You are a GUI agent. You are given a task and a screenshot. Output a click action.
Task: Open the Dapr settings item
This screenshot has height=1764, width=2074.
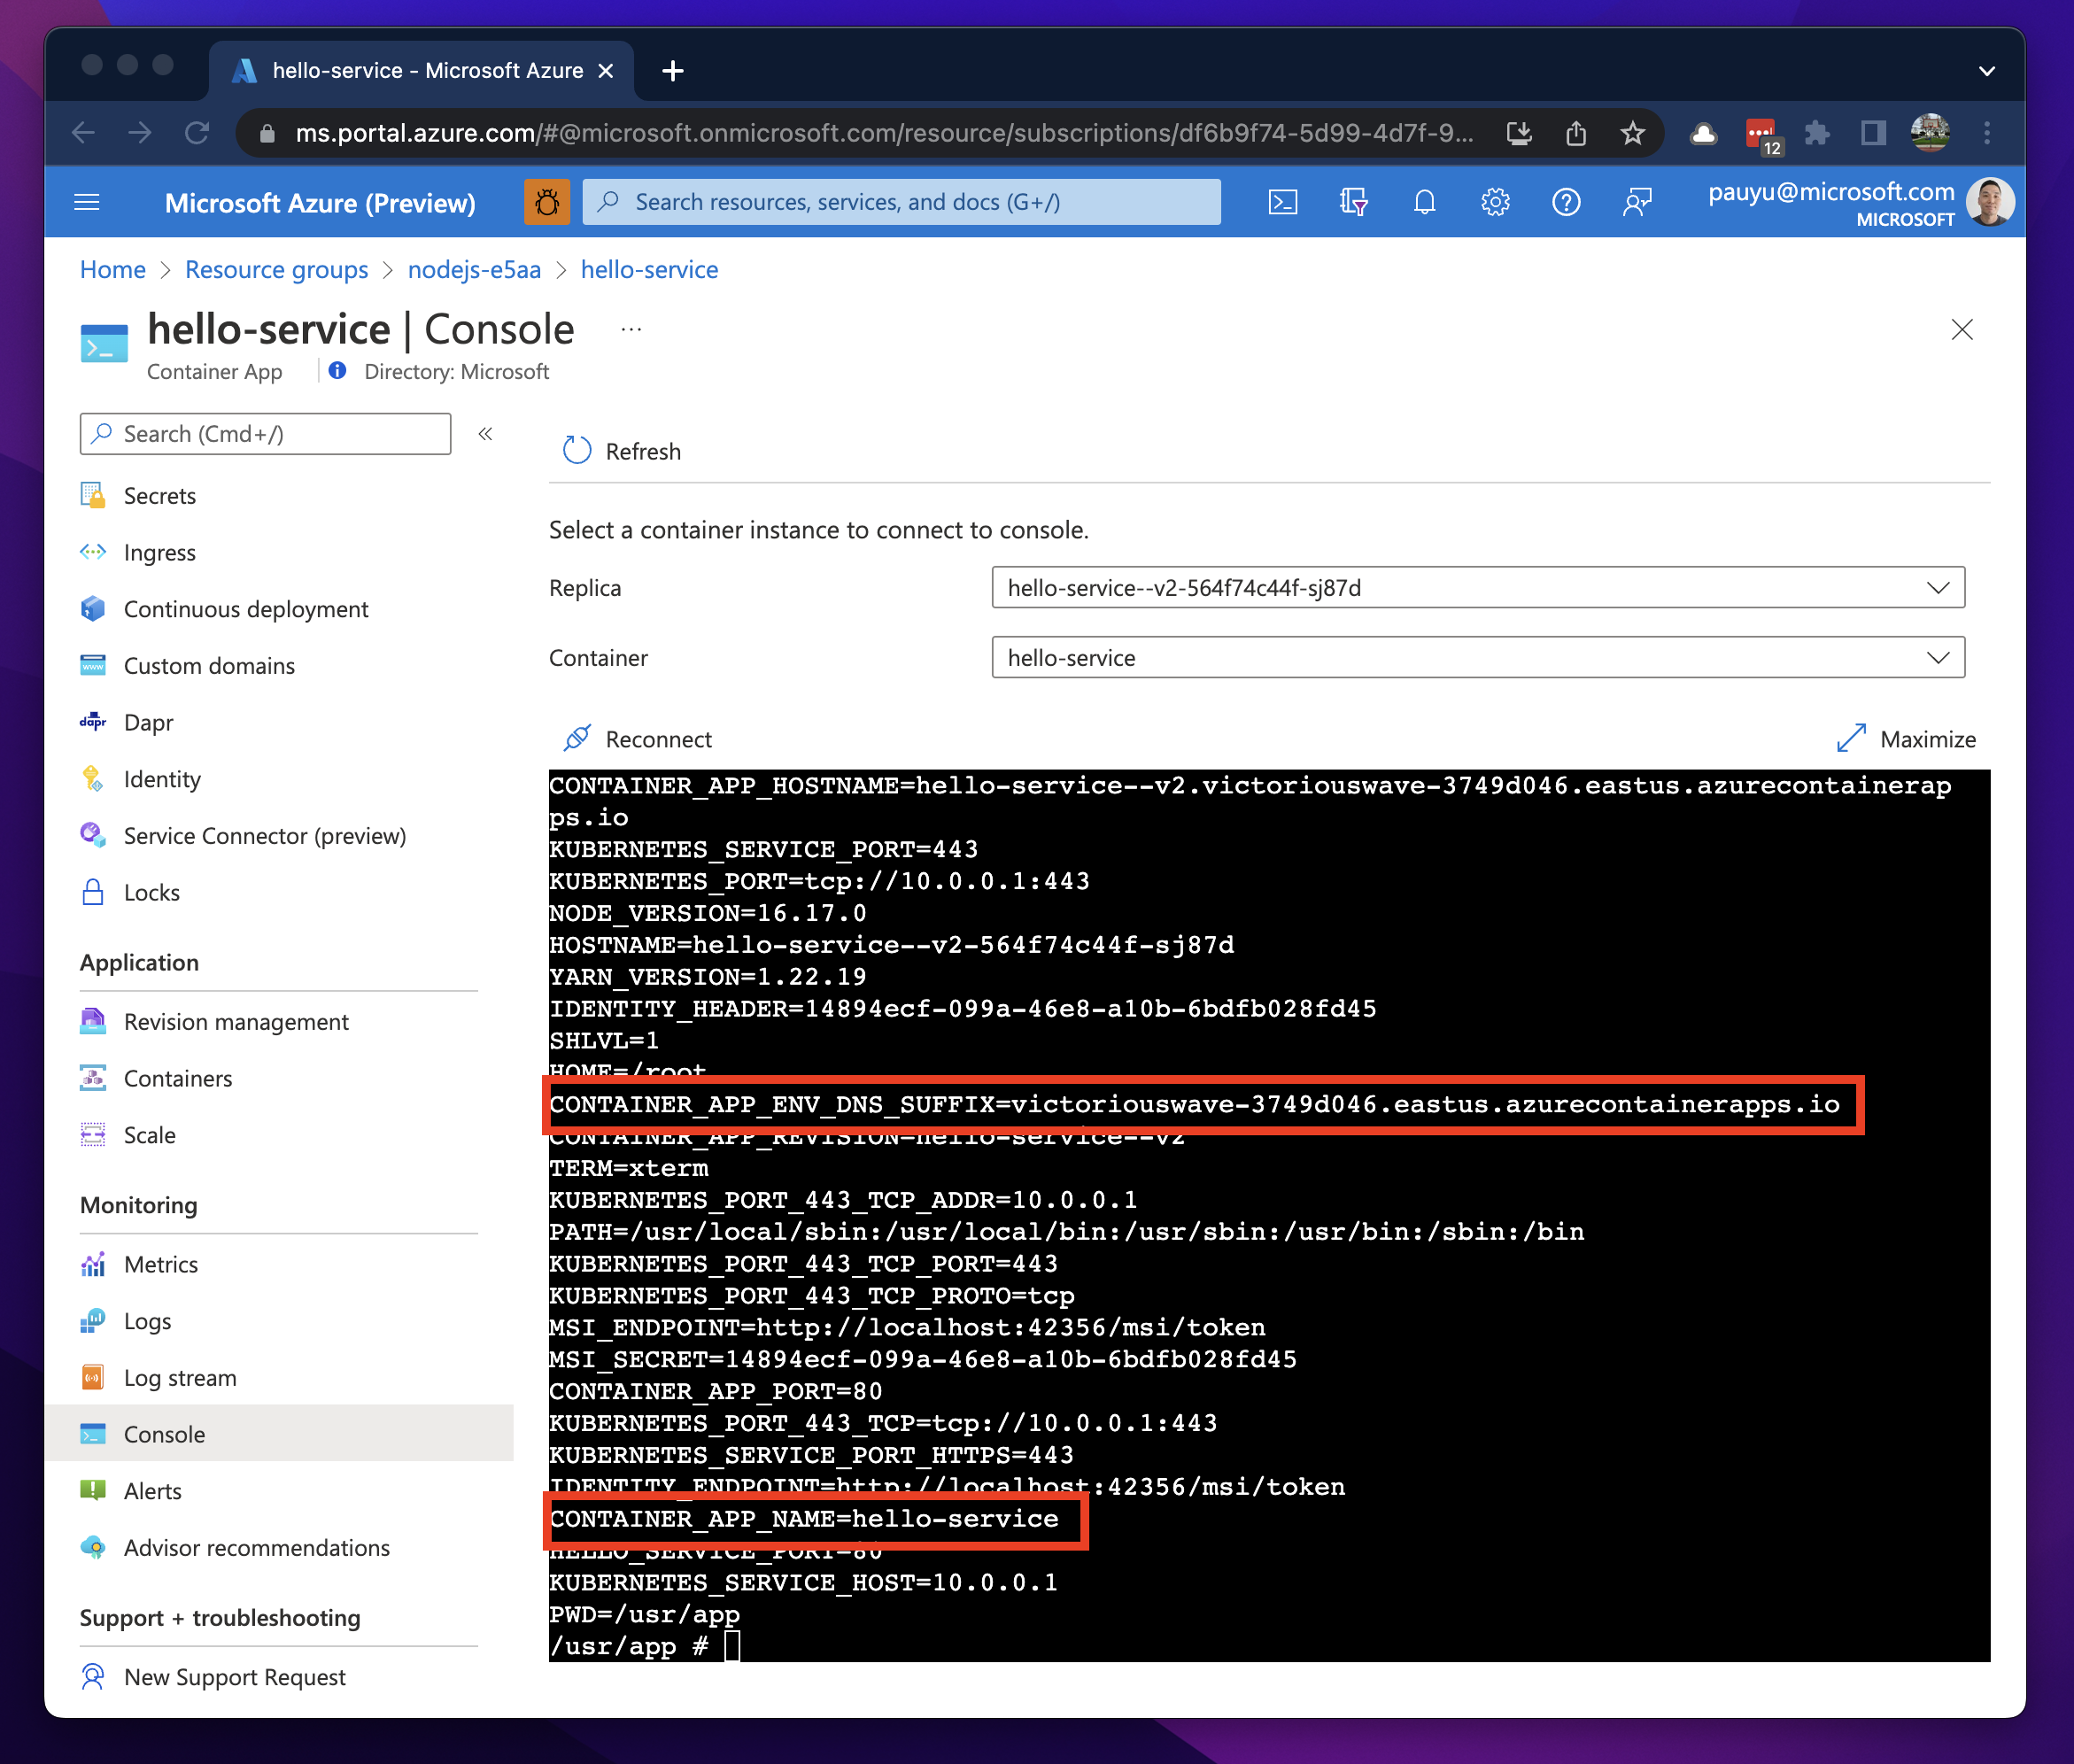tap(148, 723)
